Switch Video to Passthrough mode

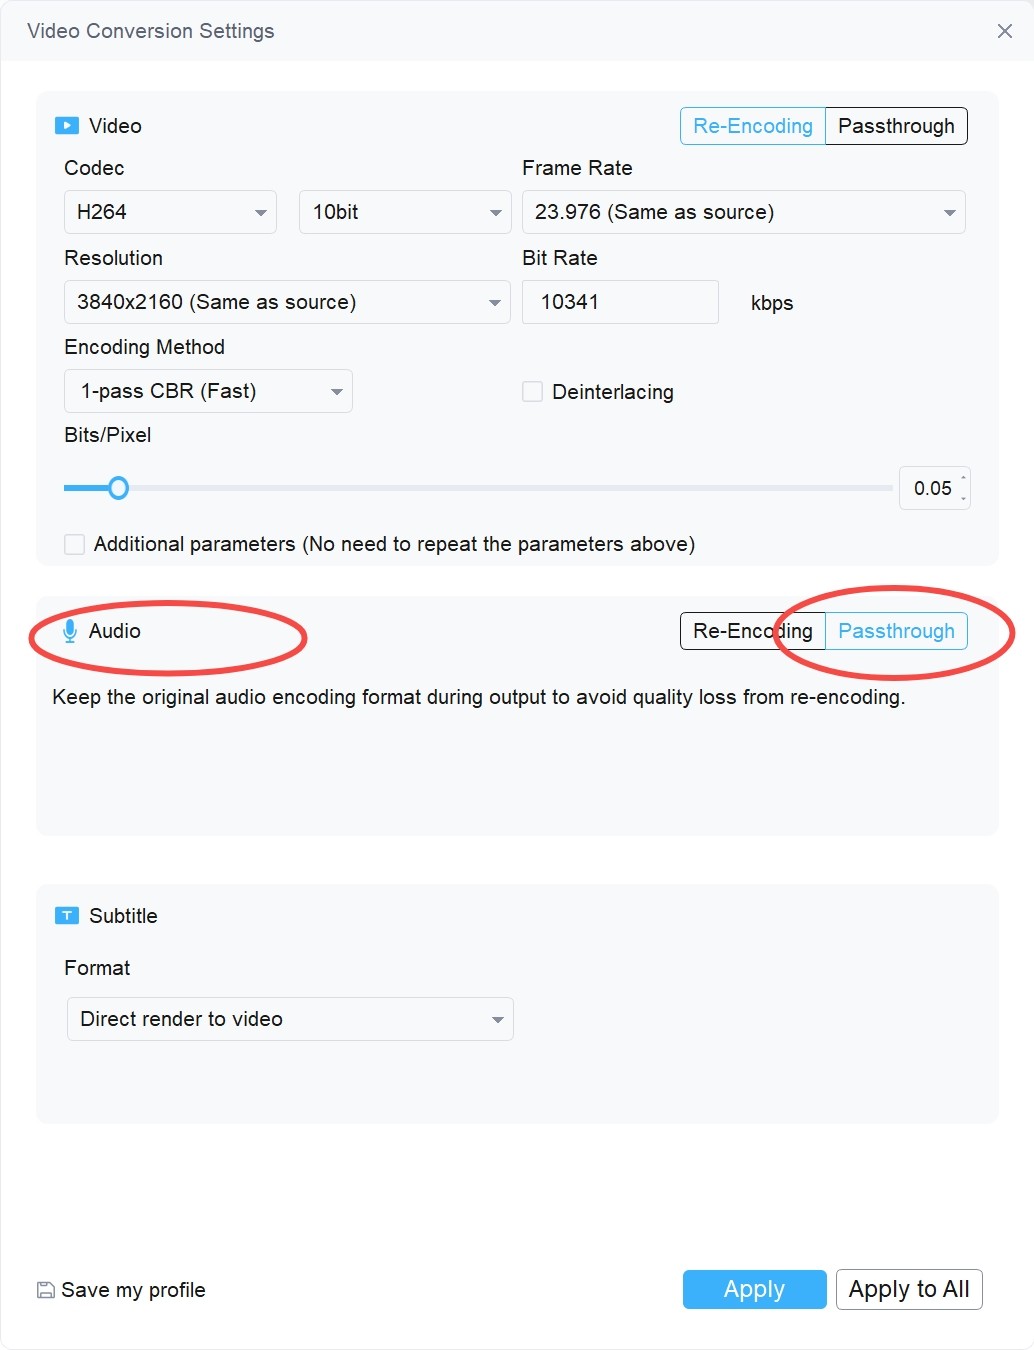click(x=896, y=126)
